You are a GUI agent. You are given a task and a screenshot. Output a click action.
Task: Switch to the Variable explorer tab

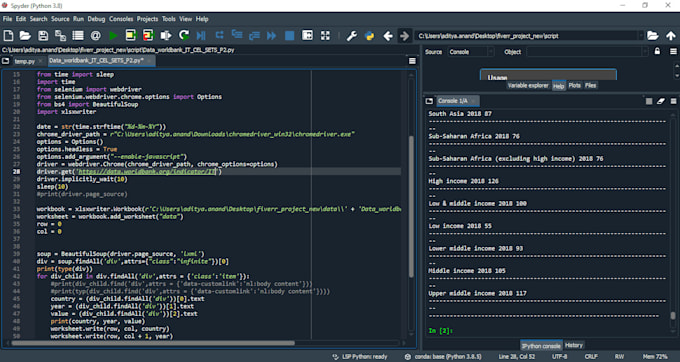[528, 86]
